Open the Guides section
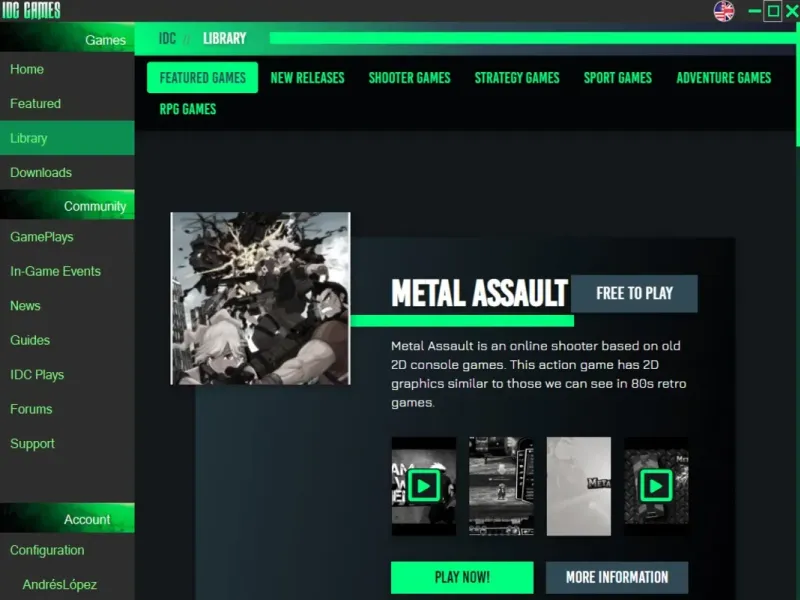The height and width of the screenshot is (600, 800). click(x=67, y=340)
